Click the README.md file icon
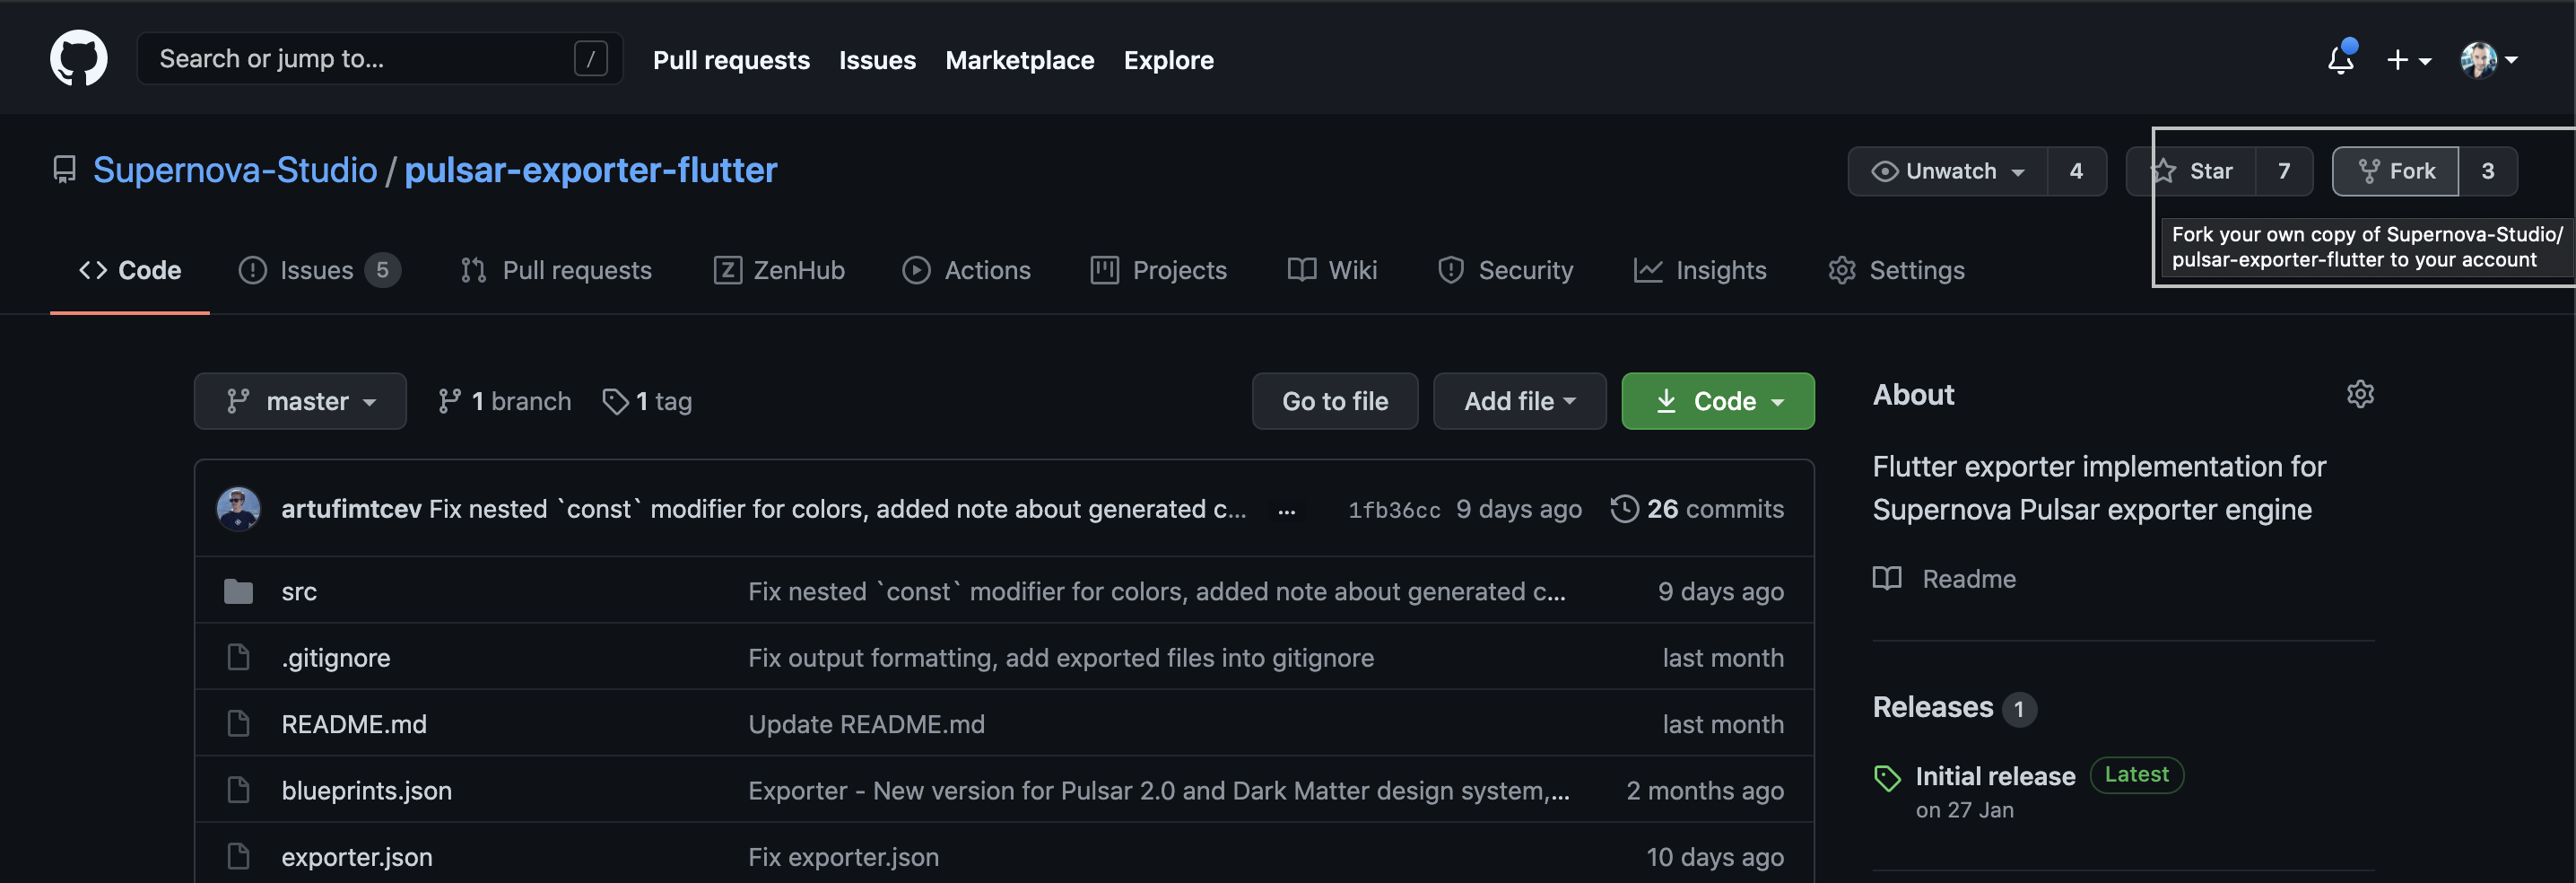The image size is (2576, 883). 238,723
